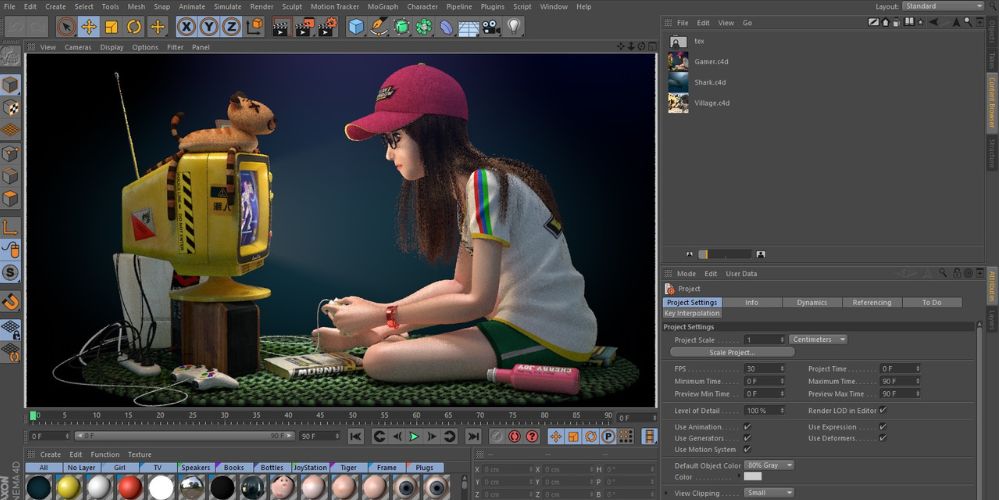Add a light with the bulb icon
This screenshot has width=1000, height=500.
514,27
